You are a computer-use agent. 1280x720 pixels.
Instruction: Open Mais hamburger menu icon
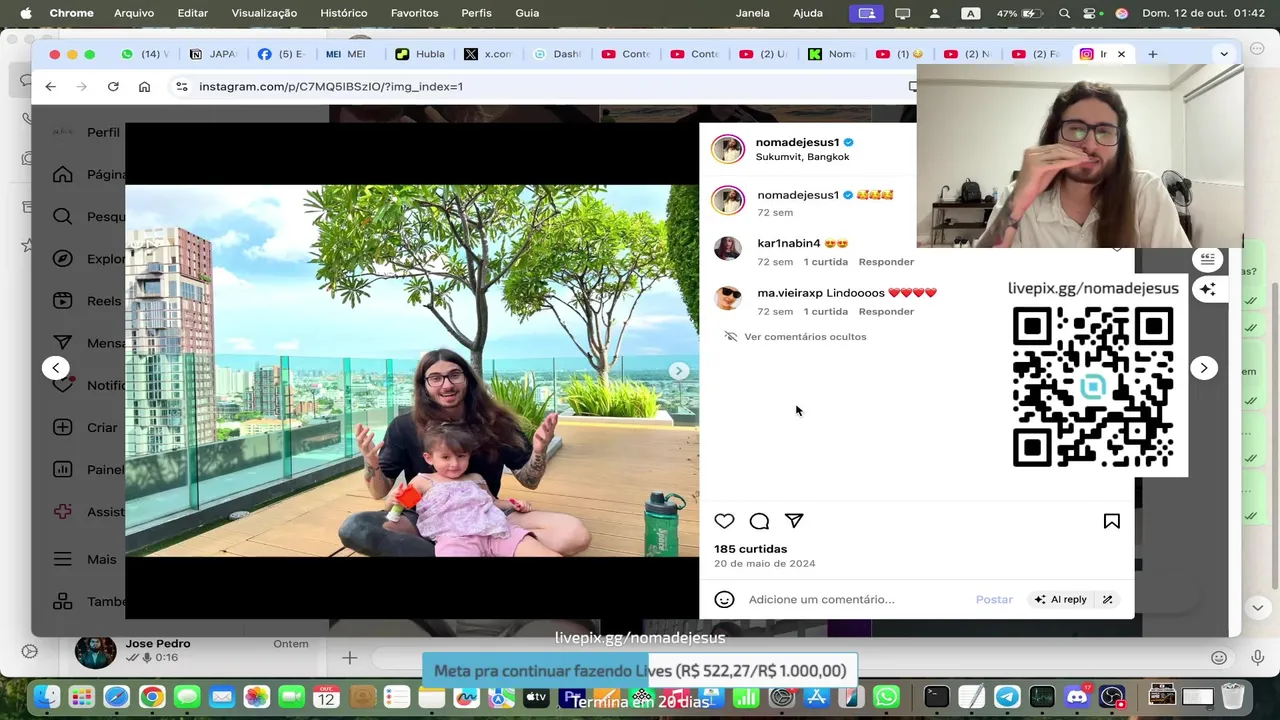coord(63,559)
